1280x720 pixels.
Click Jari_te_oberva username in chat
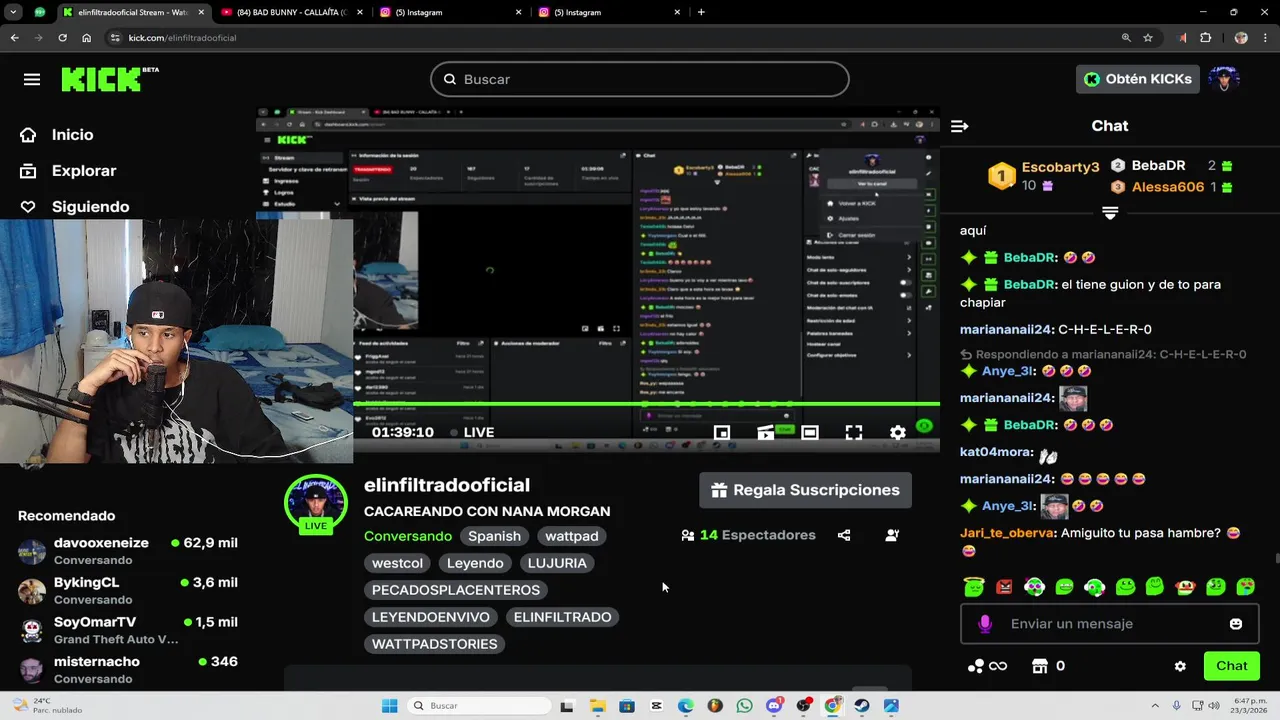click(x=1008, y=533)
